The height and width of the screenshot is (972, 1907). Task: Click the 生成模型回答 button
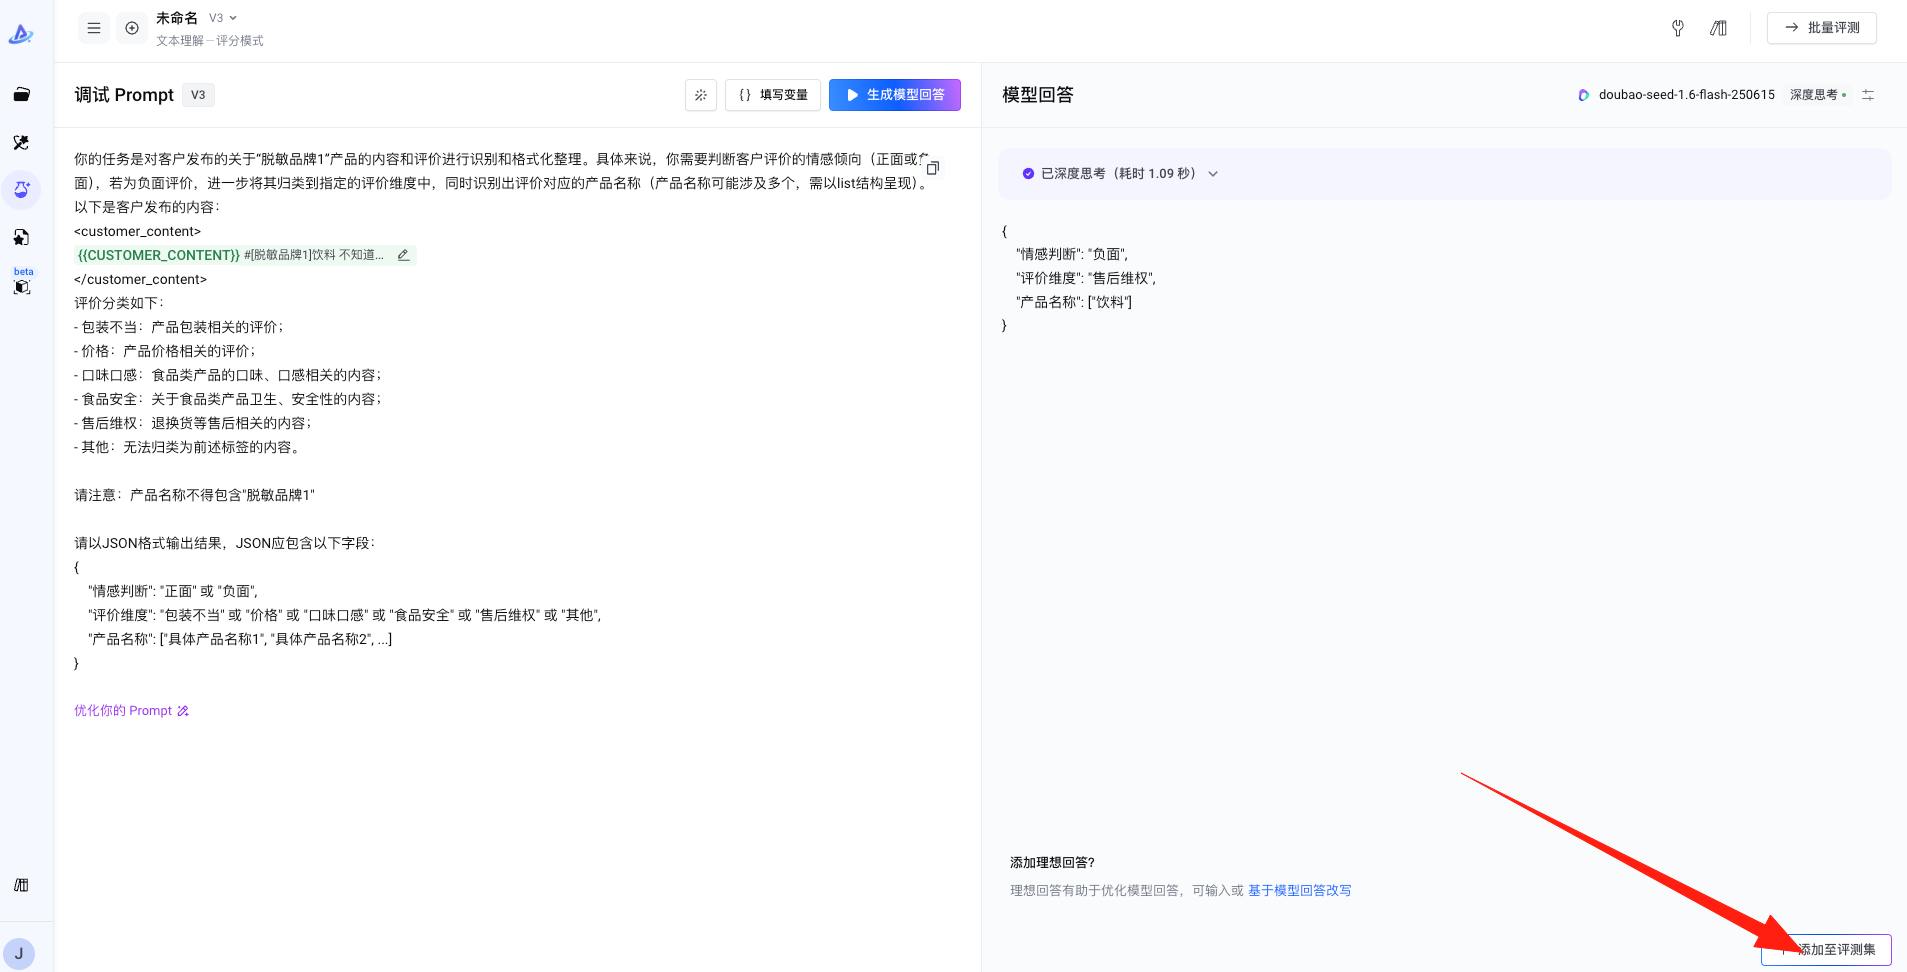(x=895, y=95)
